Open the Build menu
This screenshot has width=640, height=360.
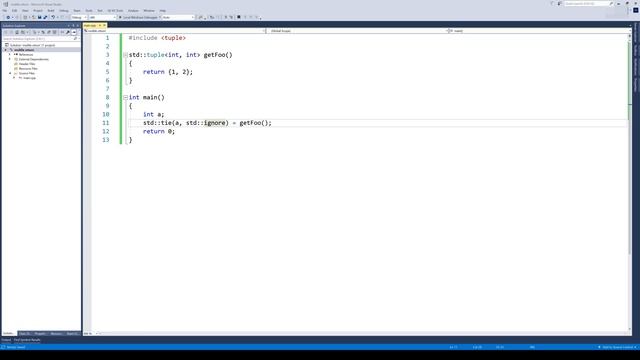tap(51, 11)
